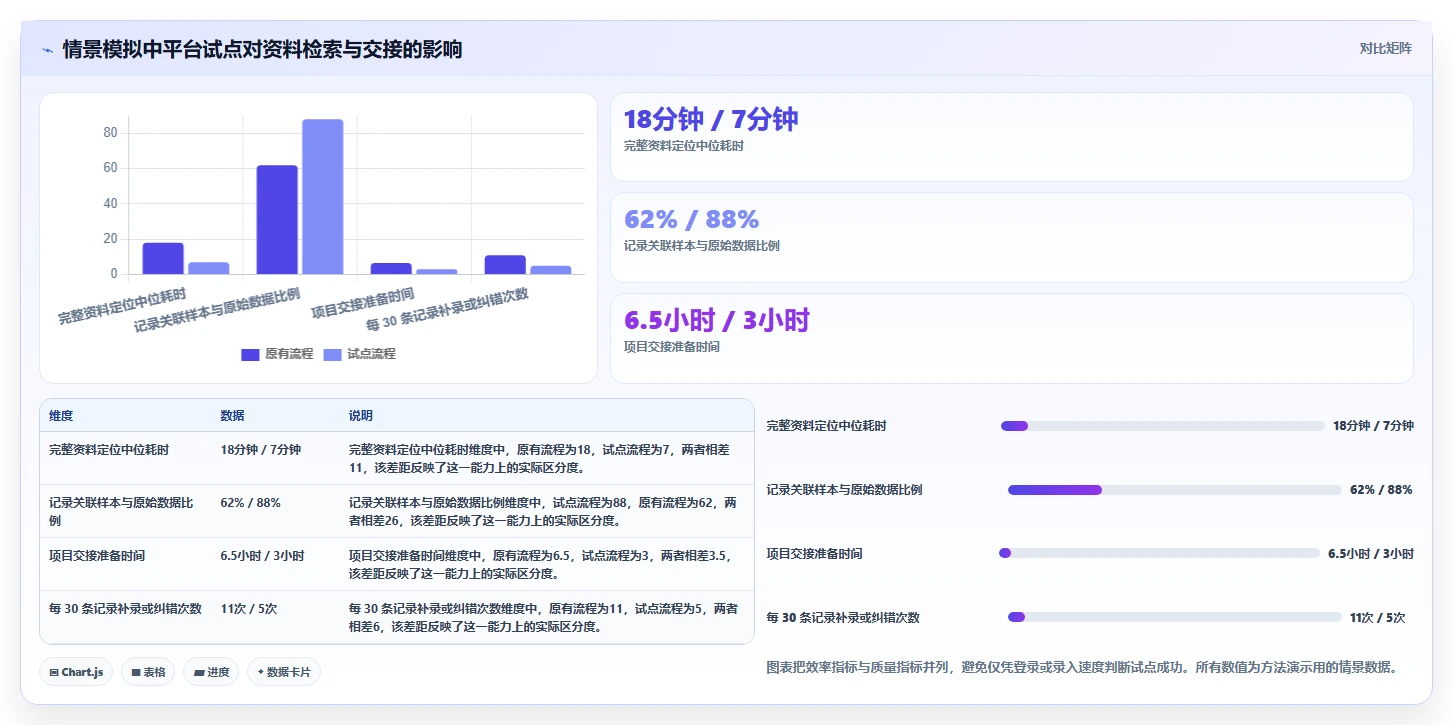Image resolution: width=1453 pixels, height=725 pixels.
Task: Click the tallest 试点流程 bar in chart
Action: coord(323,197)
